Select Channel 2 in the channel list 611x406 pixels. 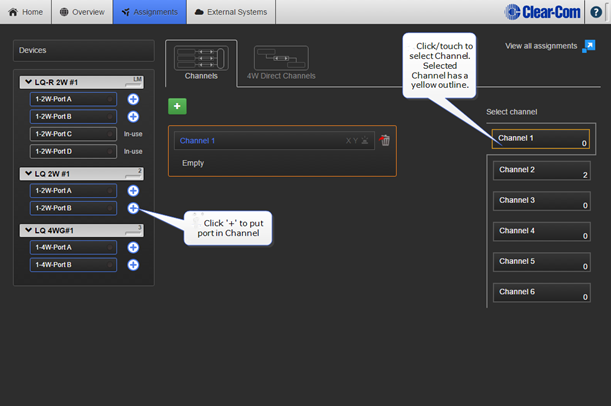[538, 171]
